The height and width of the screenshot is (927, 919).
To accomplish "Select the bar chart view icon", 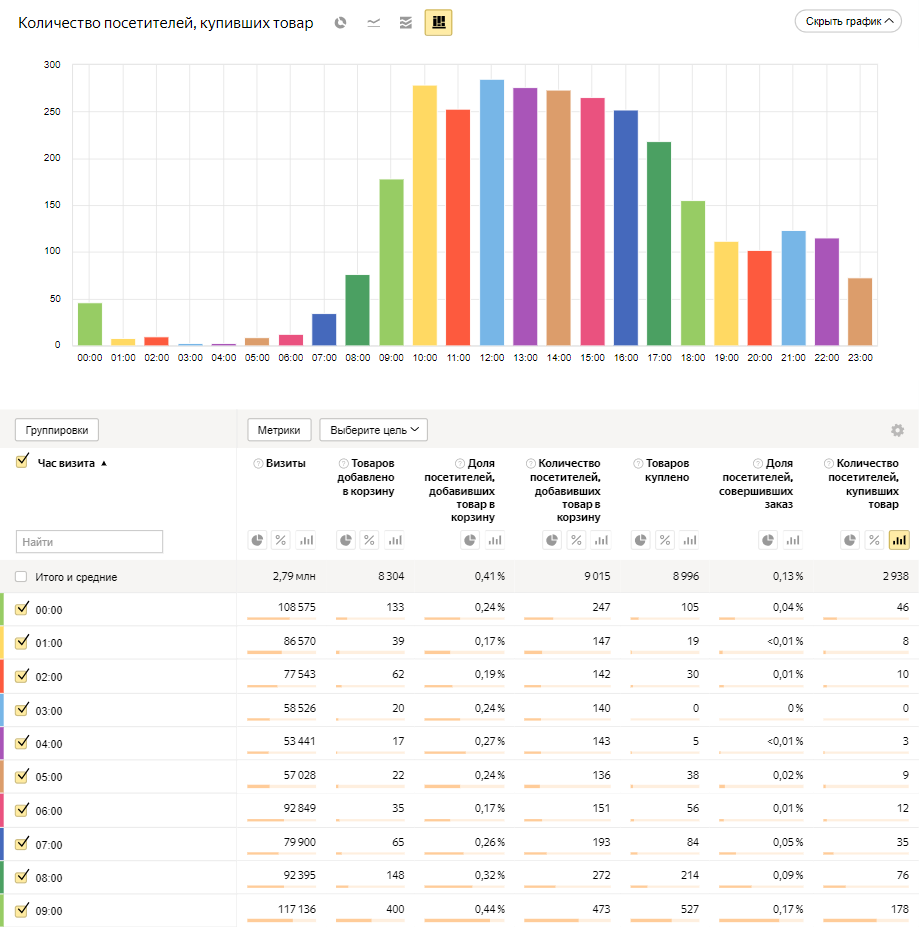I will (438, 22).
